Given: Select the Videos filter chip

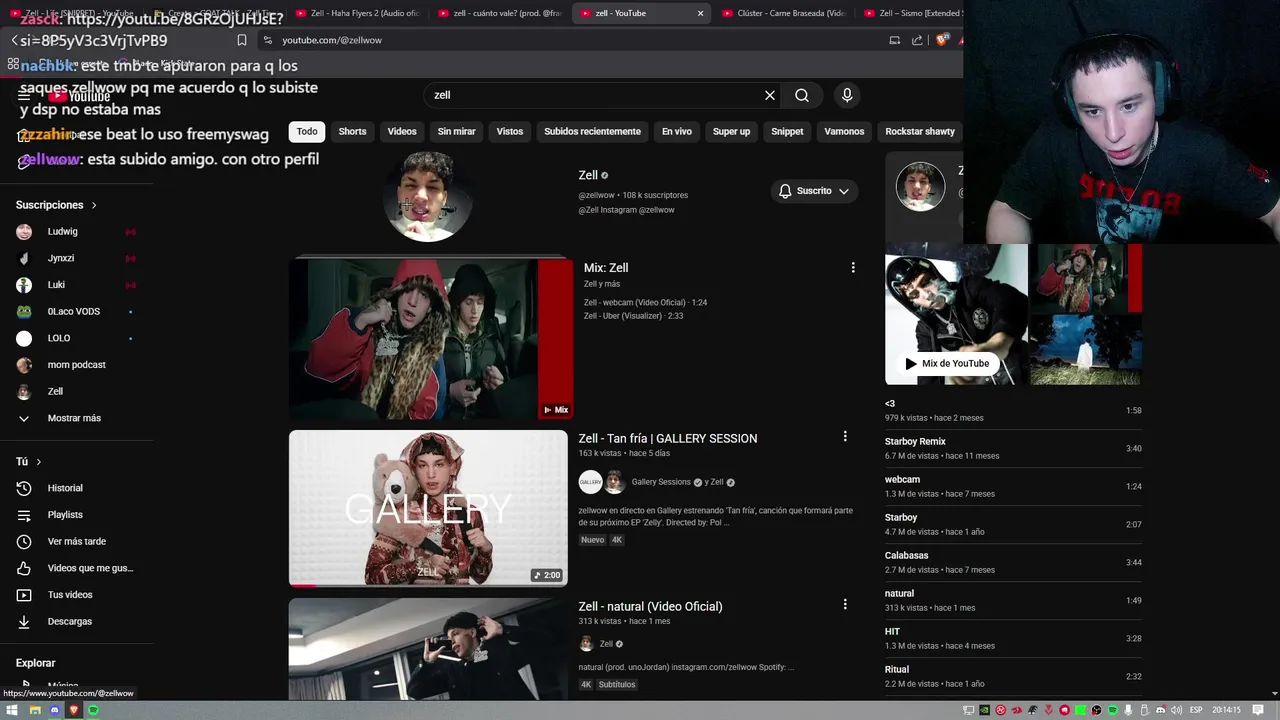Looking at the screenshot, I should tap(402, 131).
